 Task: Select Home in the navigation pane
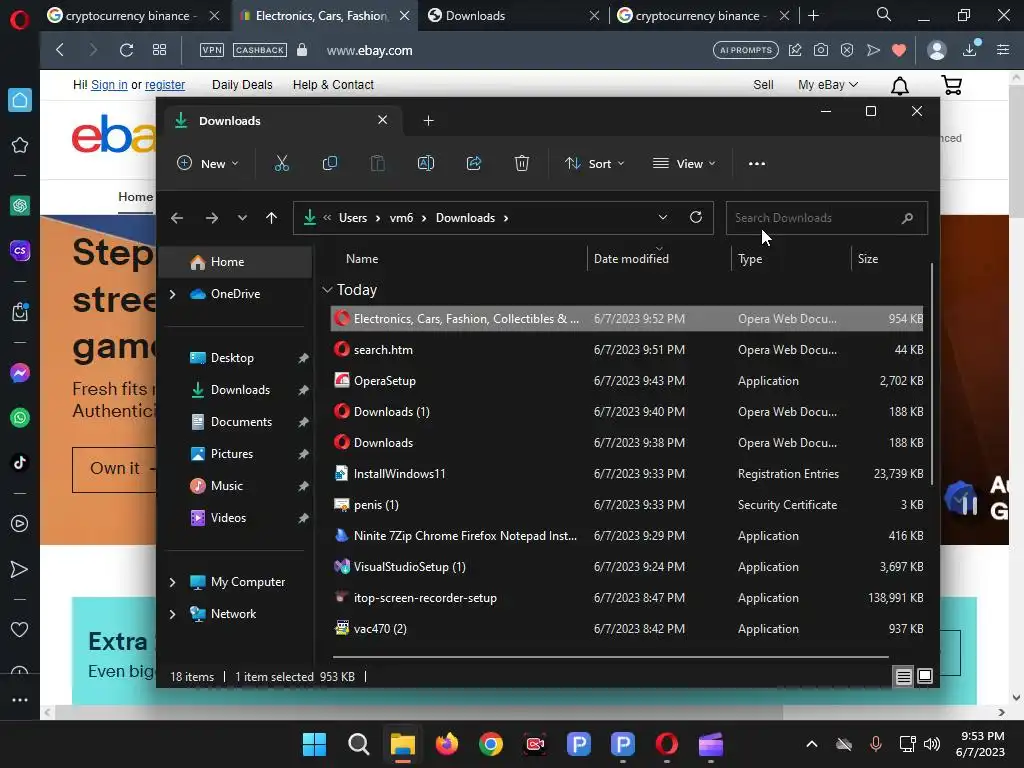(235, 262)
